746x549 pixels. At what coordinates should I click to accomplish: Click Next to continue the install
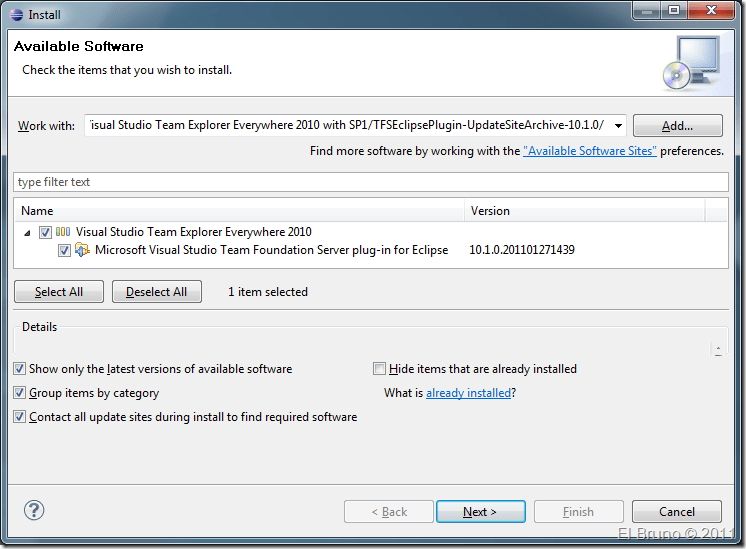[480, 512]
